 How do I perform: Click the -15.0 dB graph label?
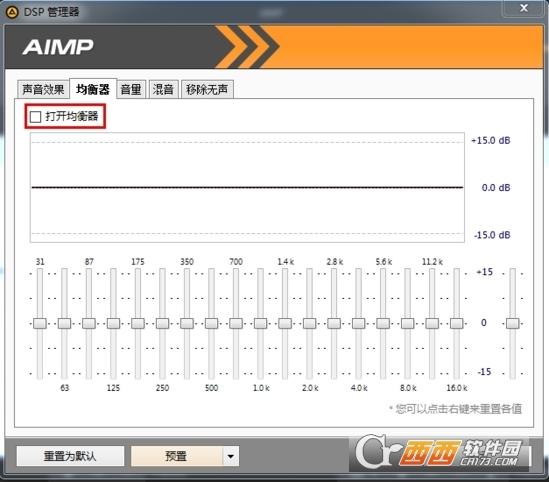492,235
